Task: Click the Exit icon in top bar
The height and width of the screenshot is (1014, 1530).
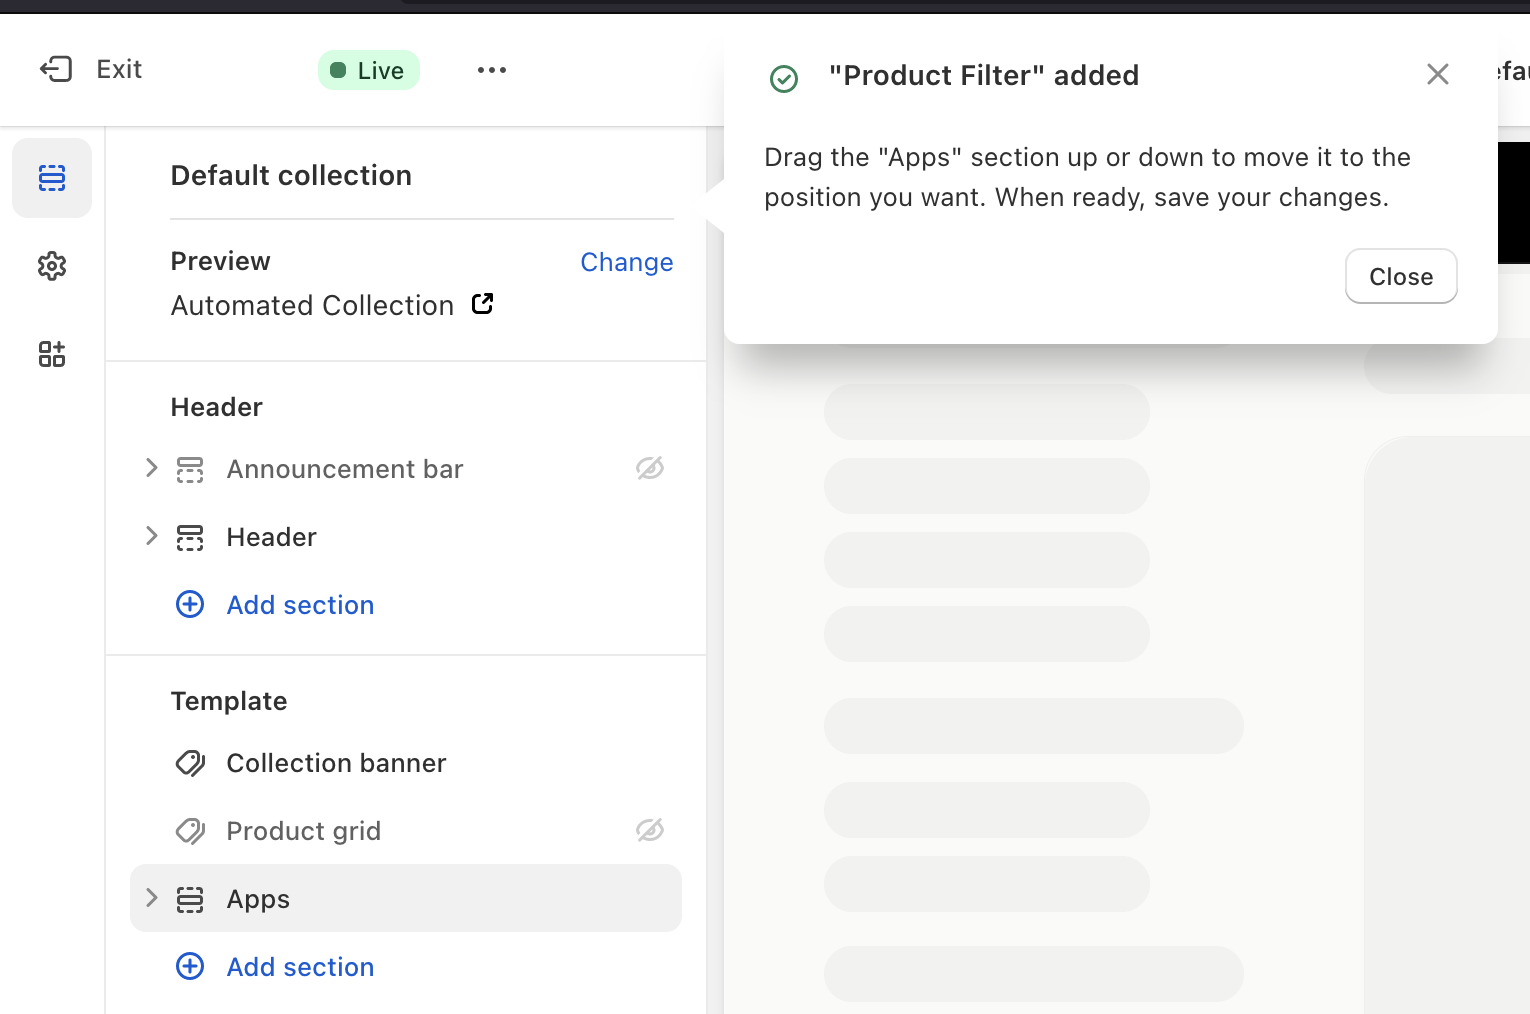Action: pyautogui.click(x=56, y=69)
